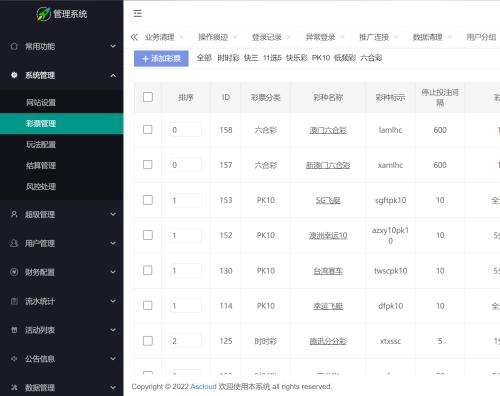Close the 推广连接 tab

click(396, 37)
